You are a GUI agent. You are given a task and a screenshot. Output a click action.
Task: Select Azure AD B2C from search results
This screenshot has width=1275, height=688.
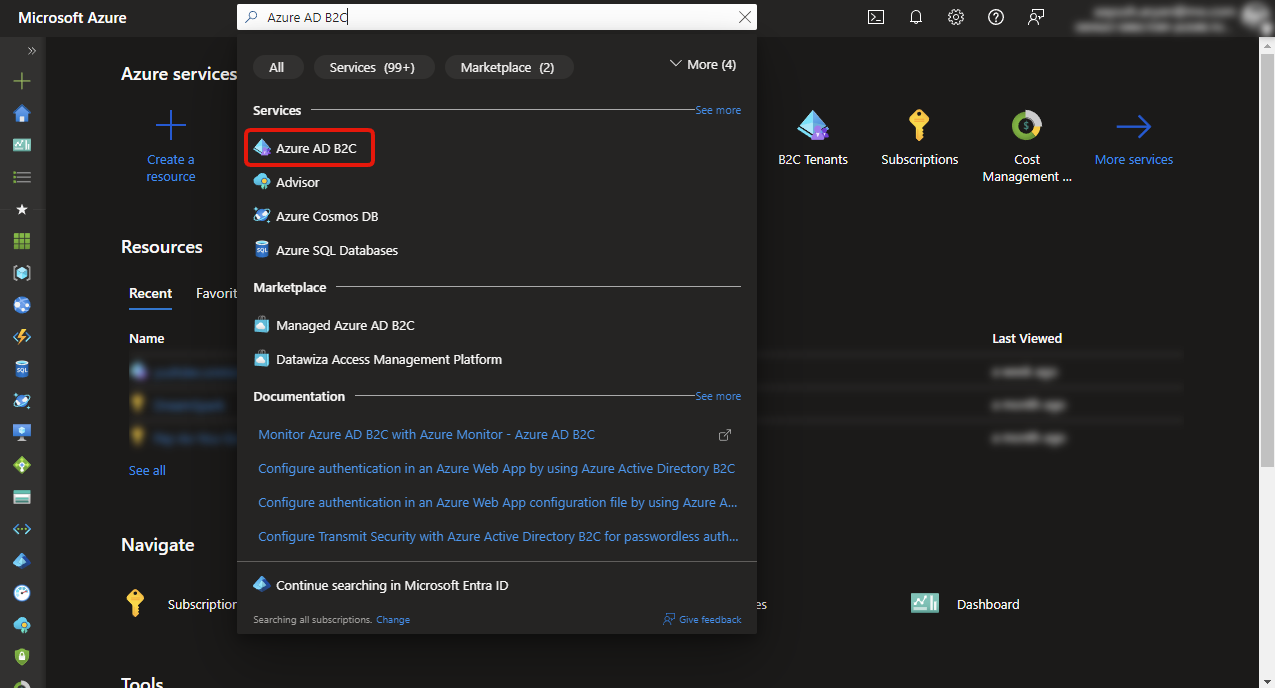click(x=309, y=147)
